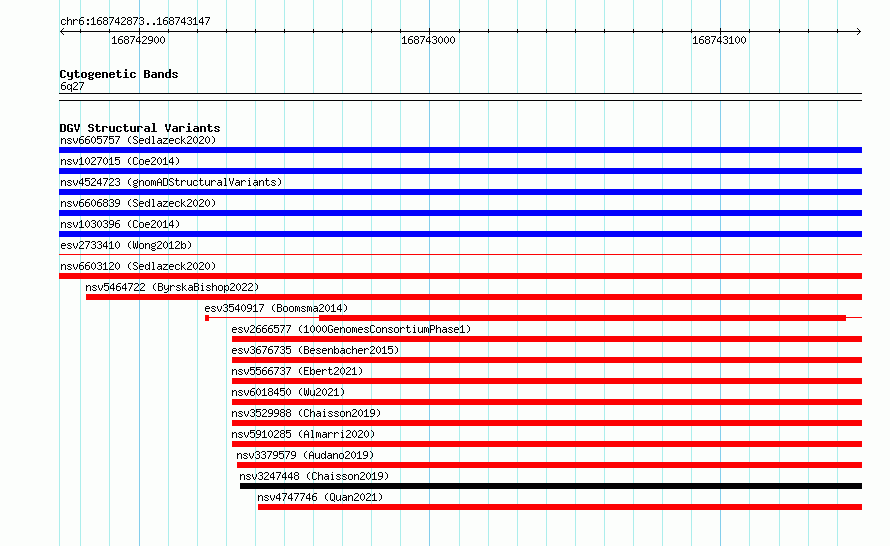Open the esv2666577 (1000GenomesConsortiumPhase1) label
This screenshot has width=890, height=546.
[x=351, y=329]
